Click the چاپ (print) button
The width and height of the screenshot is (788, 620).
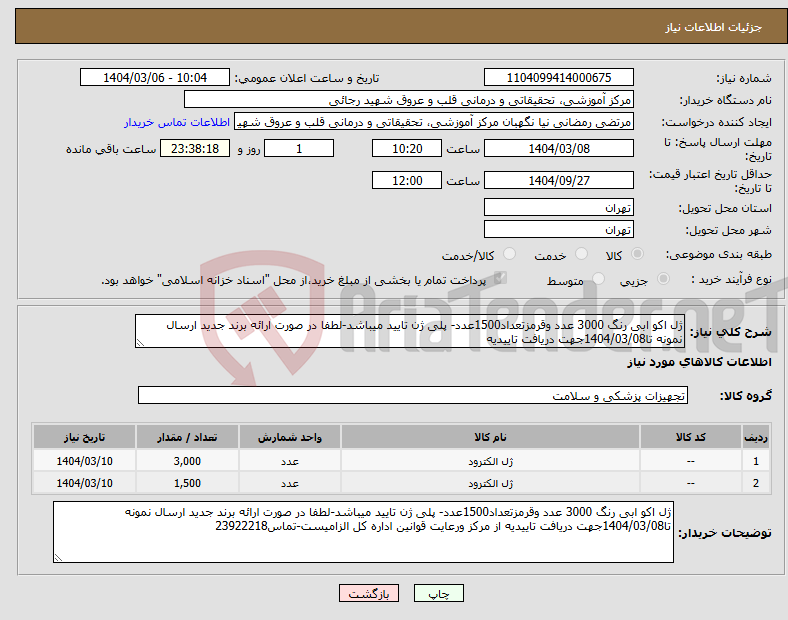[438, 593]
